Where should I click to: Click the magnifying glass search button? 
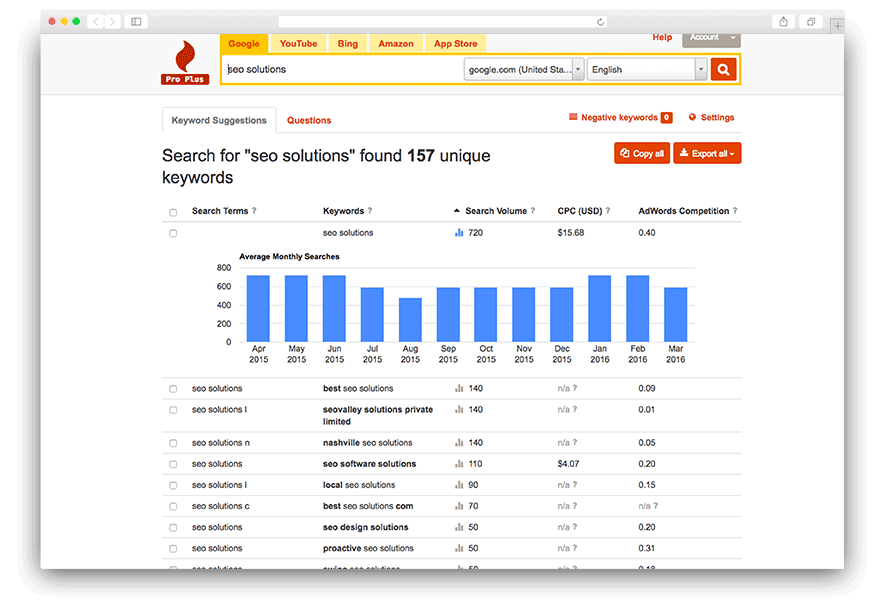click(723, 70)
